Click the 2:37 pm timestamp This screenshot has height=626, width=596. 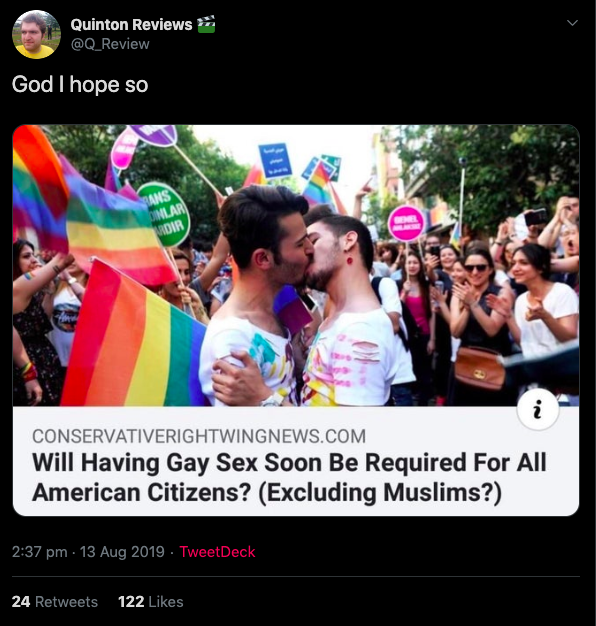click(40, 552)
